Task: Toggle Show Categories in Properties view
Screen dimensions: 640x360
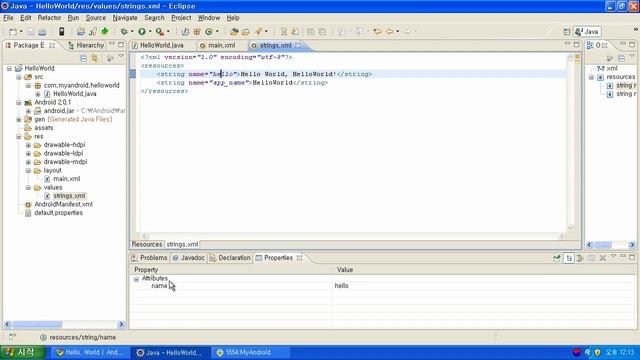Action: (x=569, y=258)
